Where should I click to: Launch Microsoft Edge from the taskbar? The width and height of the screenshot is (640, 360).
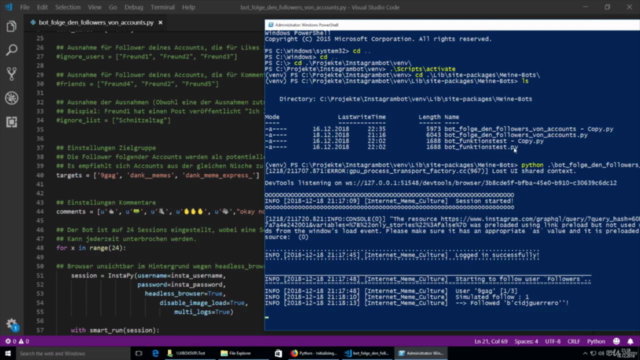tap(155, 353)
